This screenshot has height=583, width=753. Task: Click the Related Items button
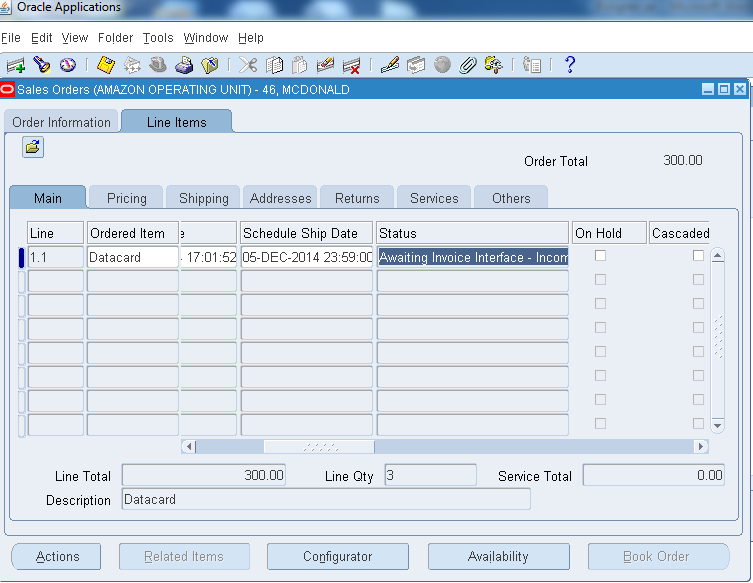pos(184,556)
